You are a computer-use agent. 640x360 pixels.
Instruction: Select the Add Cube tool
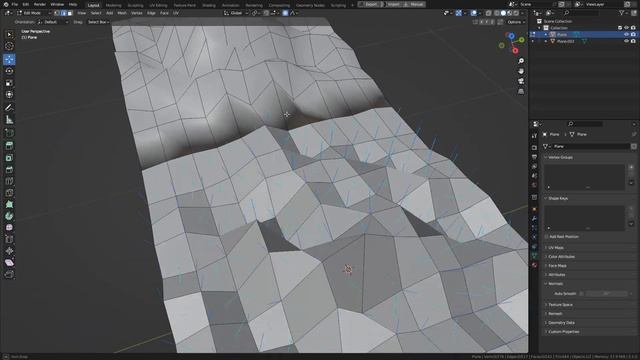click(x=9, y=133)
